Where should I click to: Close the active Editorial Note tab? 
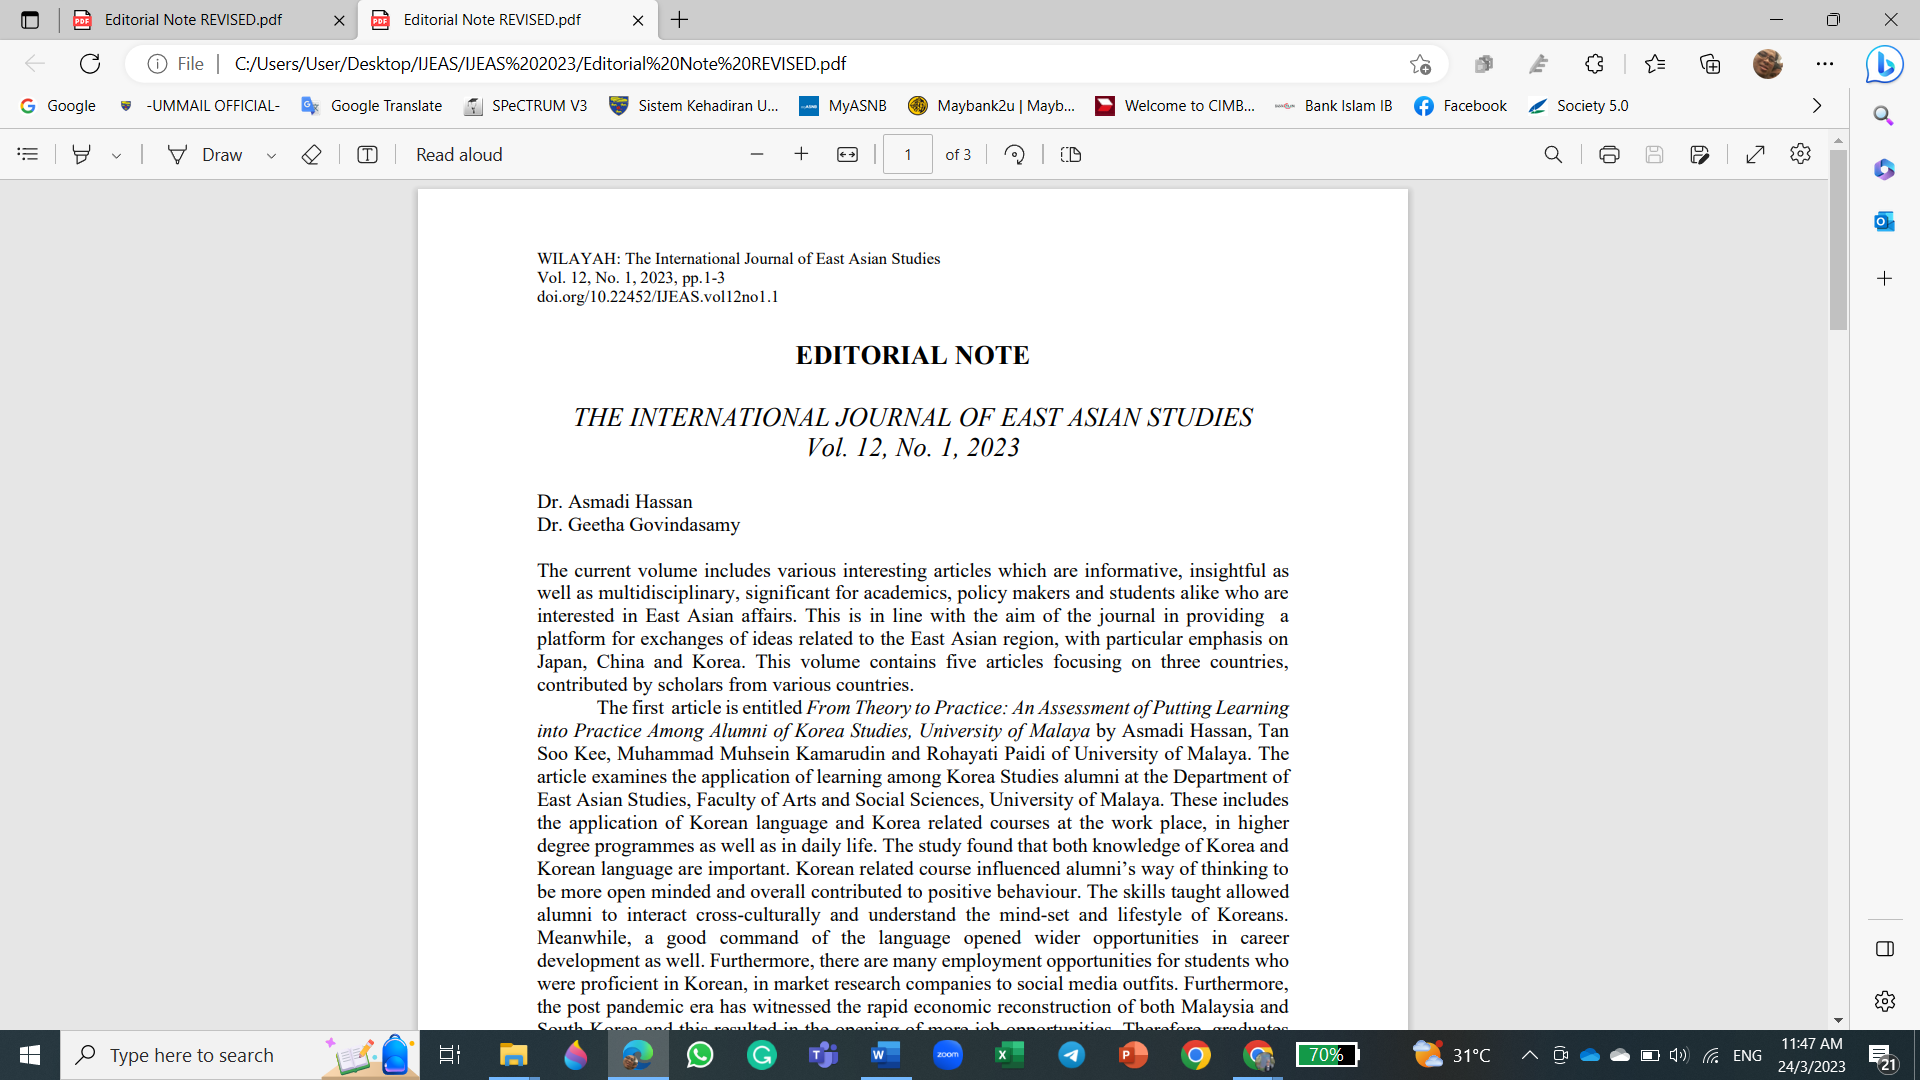638,20
